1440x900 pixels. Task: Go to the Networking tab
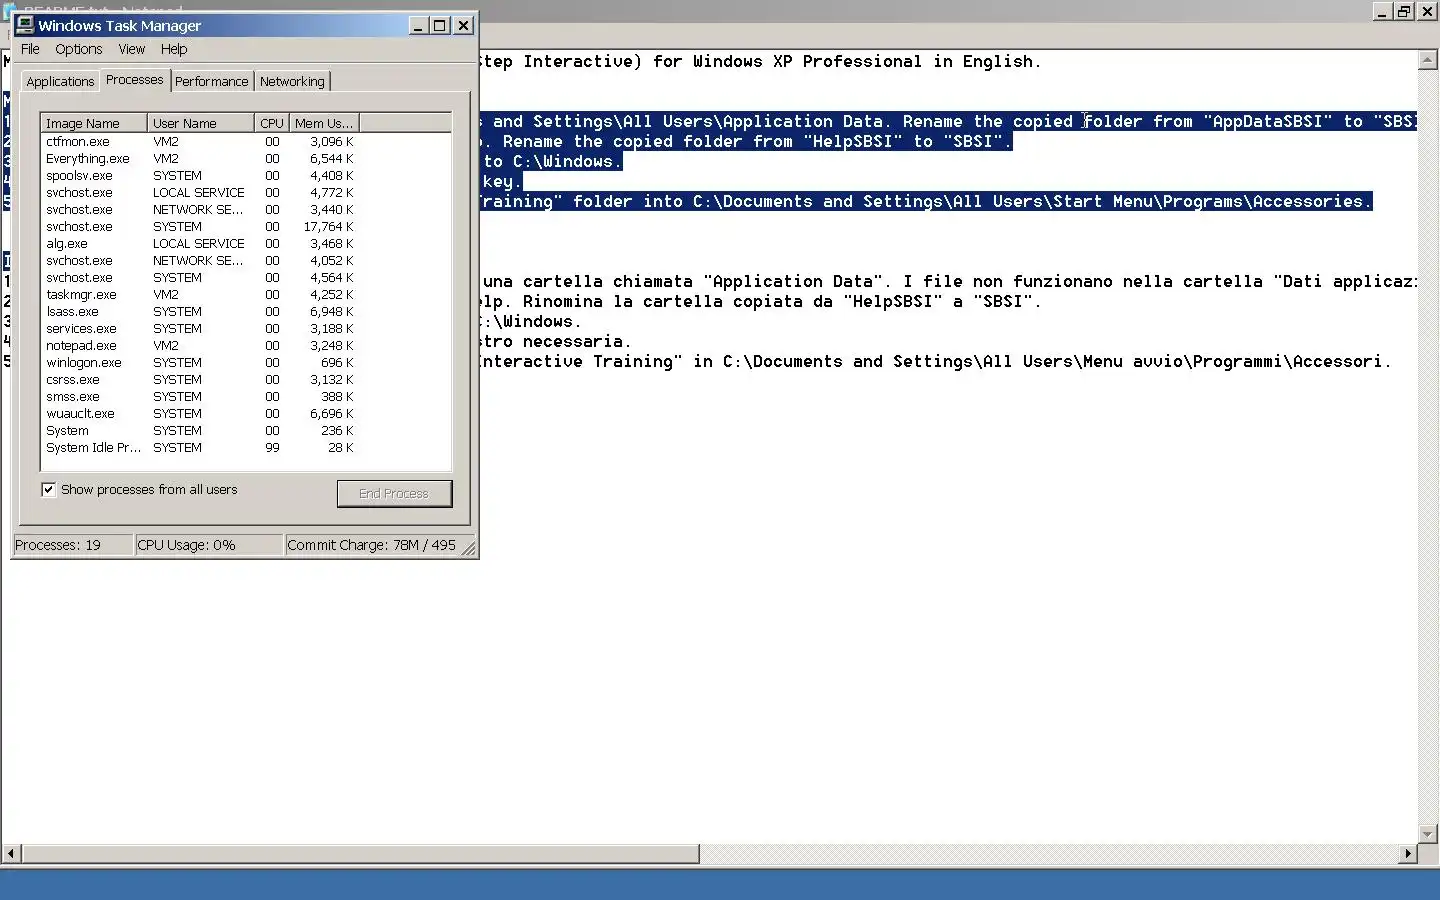[292, 82]
